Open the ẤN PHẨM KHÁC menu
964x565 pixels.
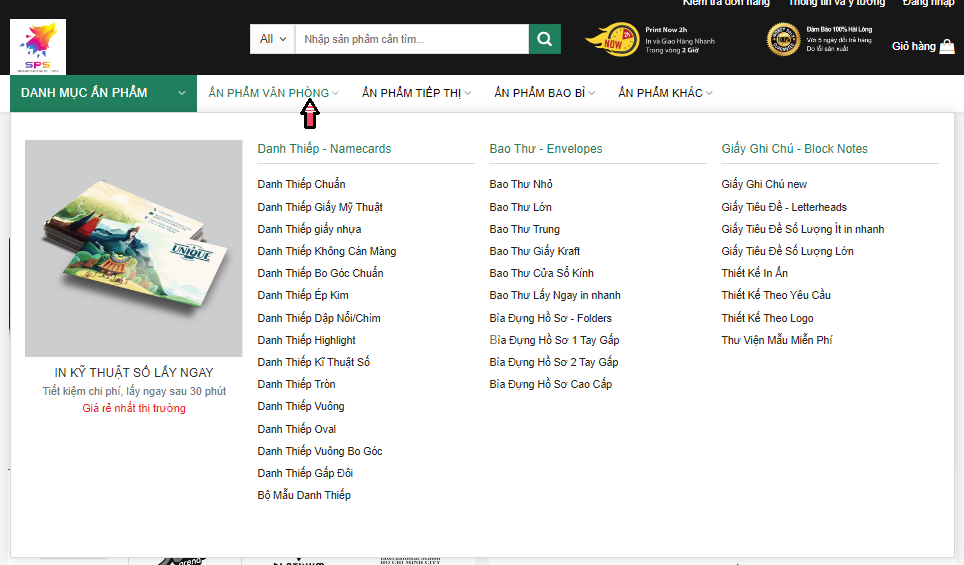pyautogui.click(x=665, y=93)
